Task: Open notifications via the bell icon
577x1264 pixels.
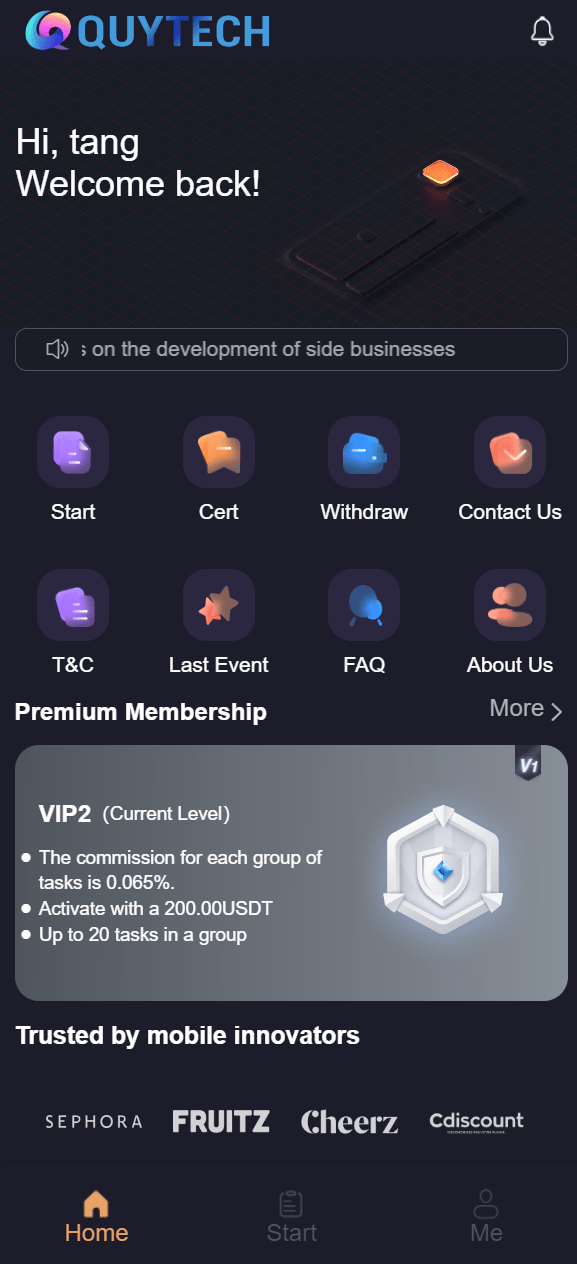Action: coord(542,31)
